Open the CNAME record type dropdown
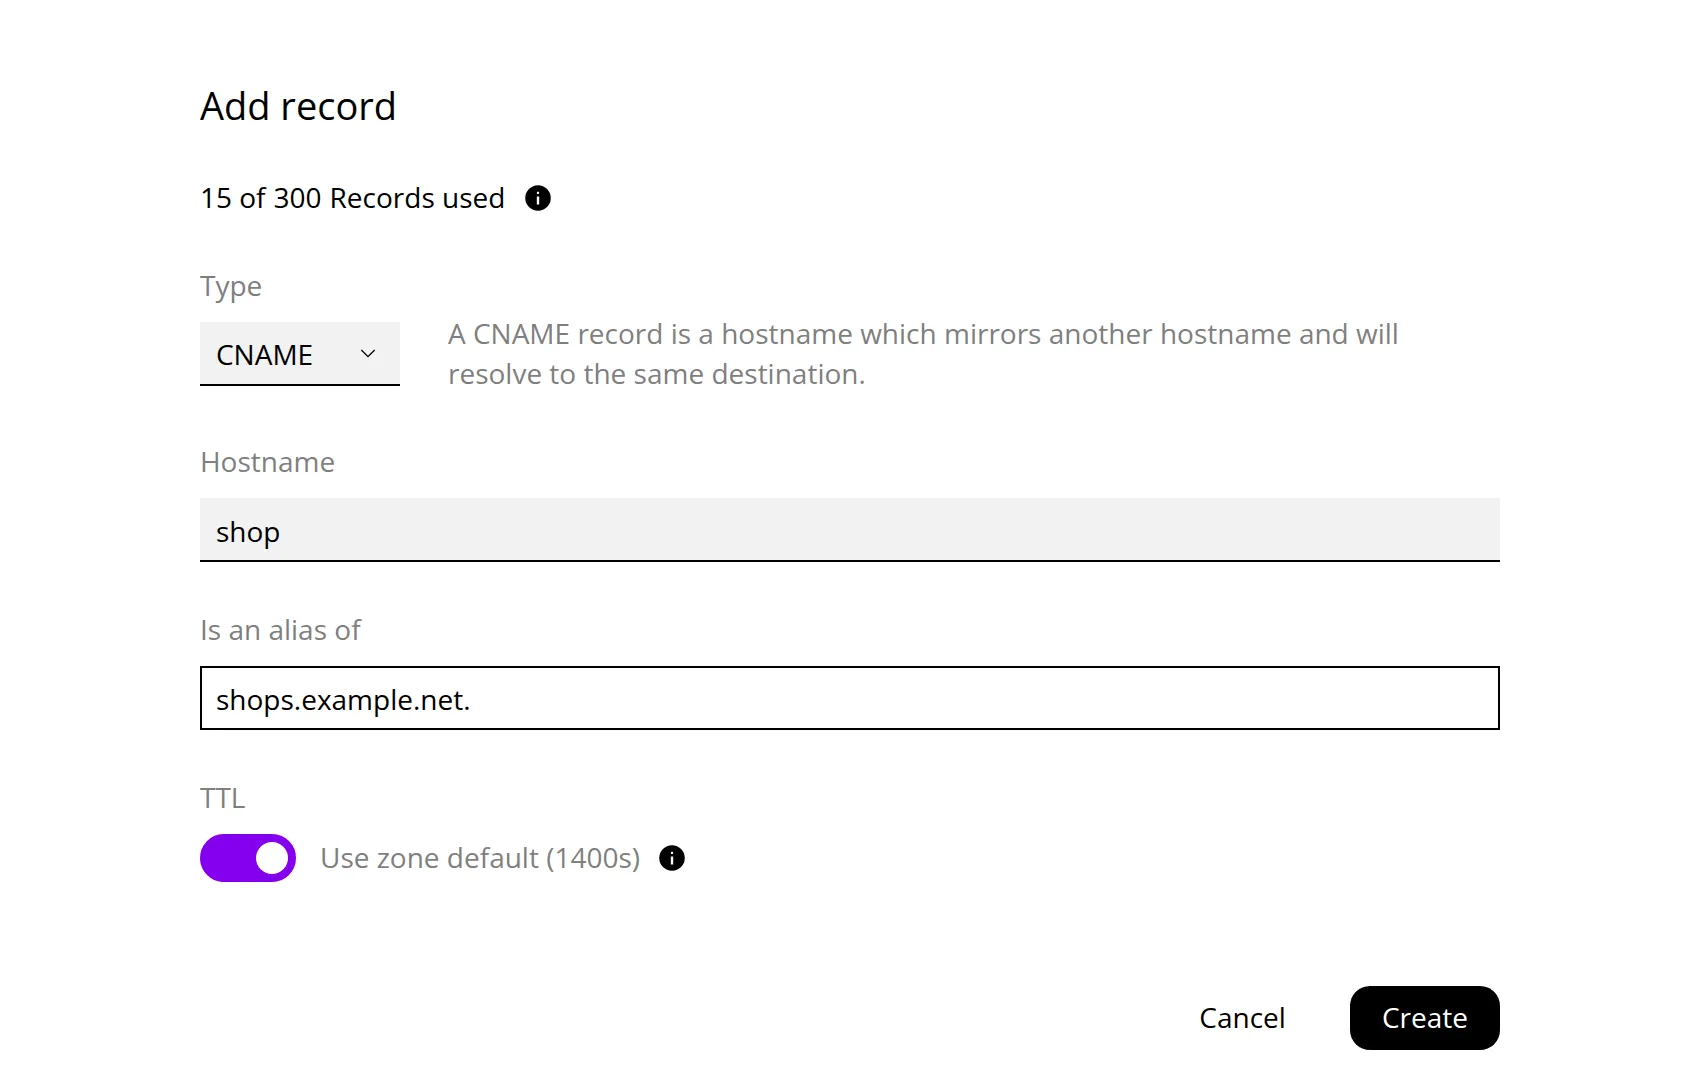1700x1090 pixels. pyautogui.click(x=300, y=354)
